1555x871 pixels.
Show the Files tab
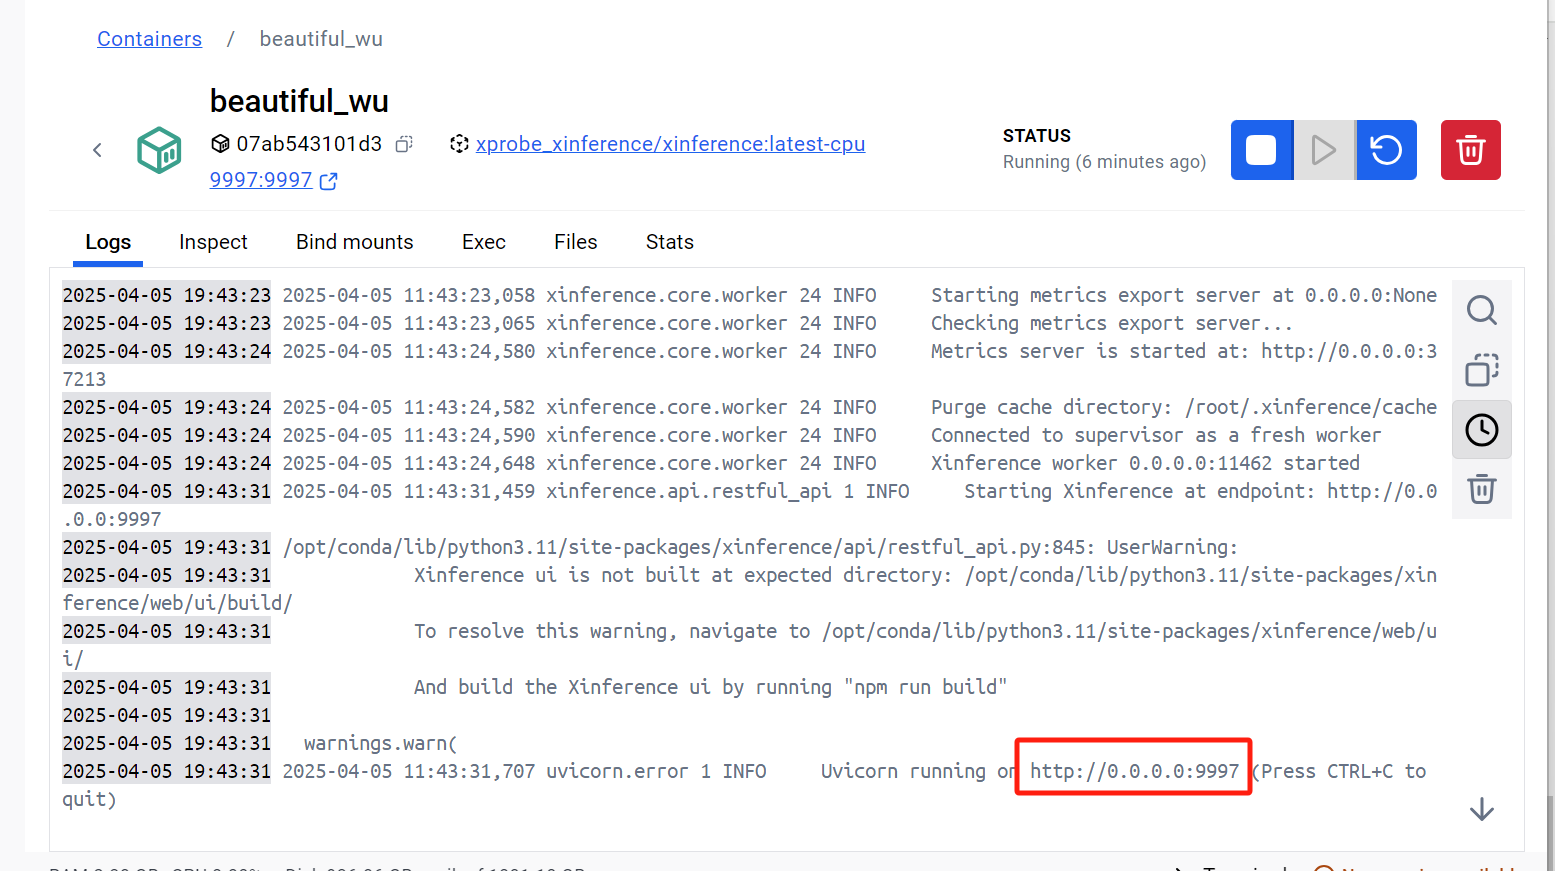pyautogui.click(x=575, y=242)
